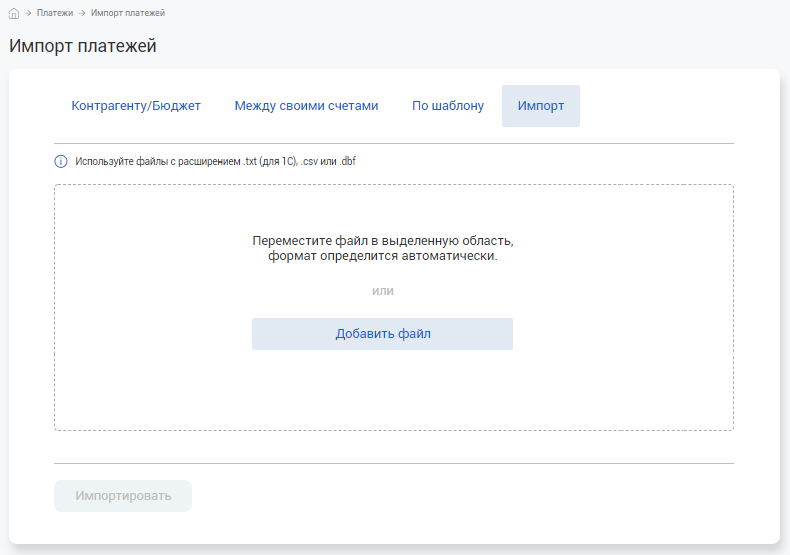Click the hint text about .txt, .csv, .dbf
This screenshot has width=790, height=555.
pyautogui.click(x=216, y=162)
